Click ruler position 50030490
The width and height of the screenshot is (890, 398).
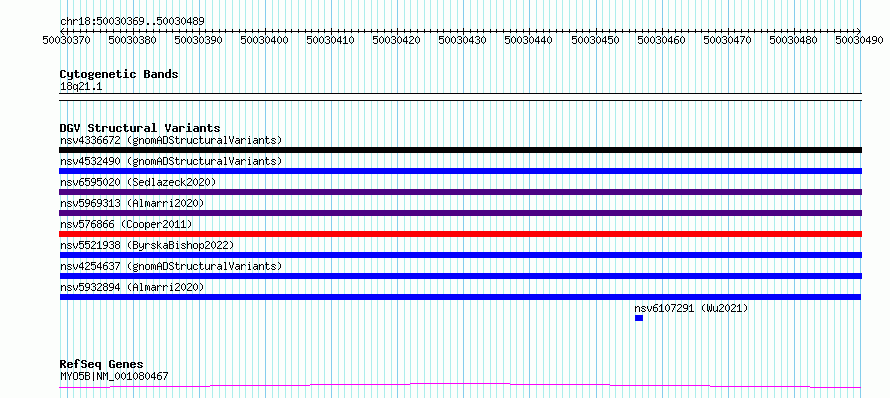(859, 40)
